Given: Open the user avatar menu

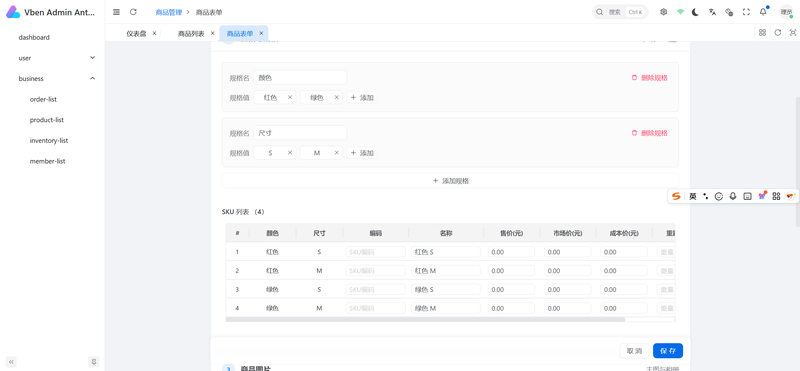Looking at the screenshot, I should (x=786, y=12).
